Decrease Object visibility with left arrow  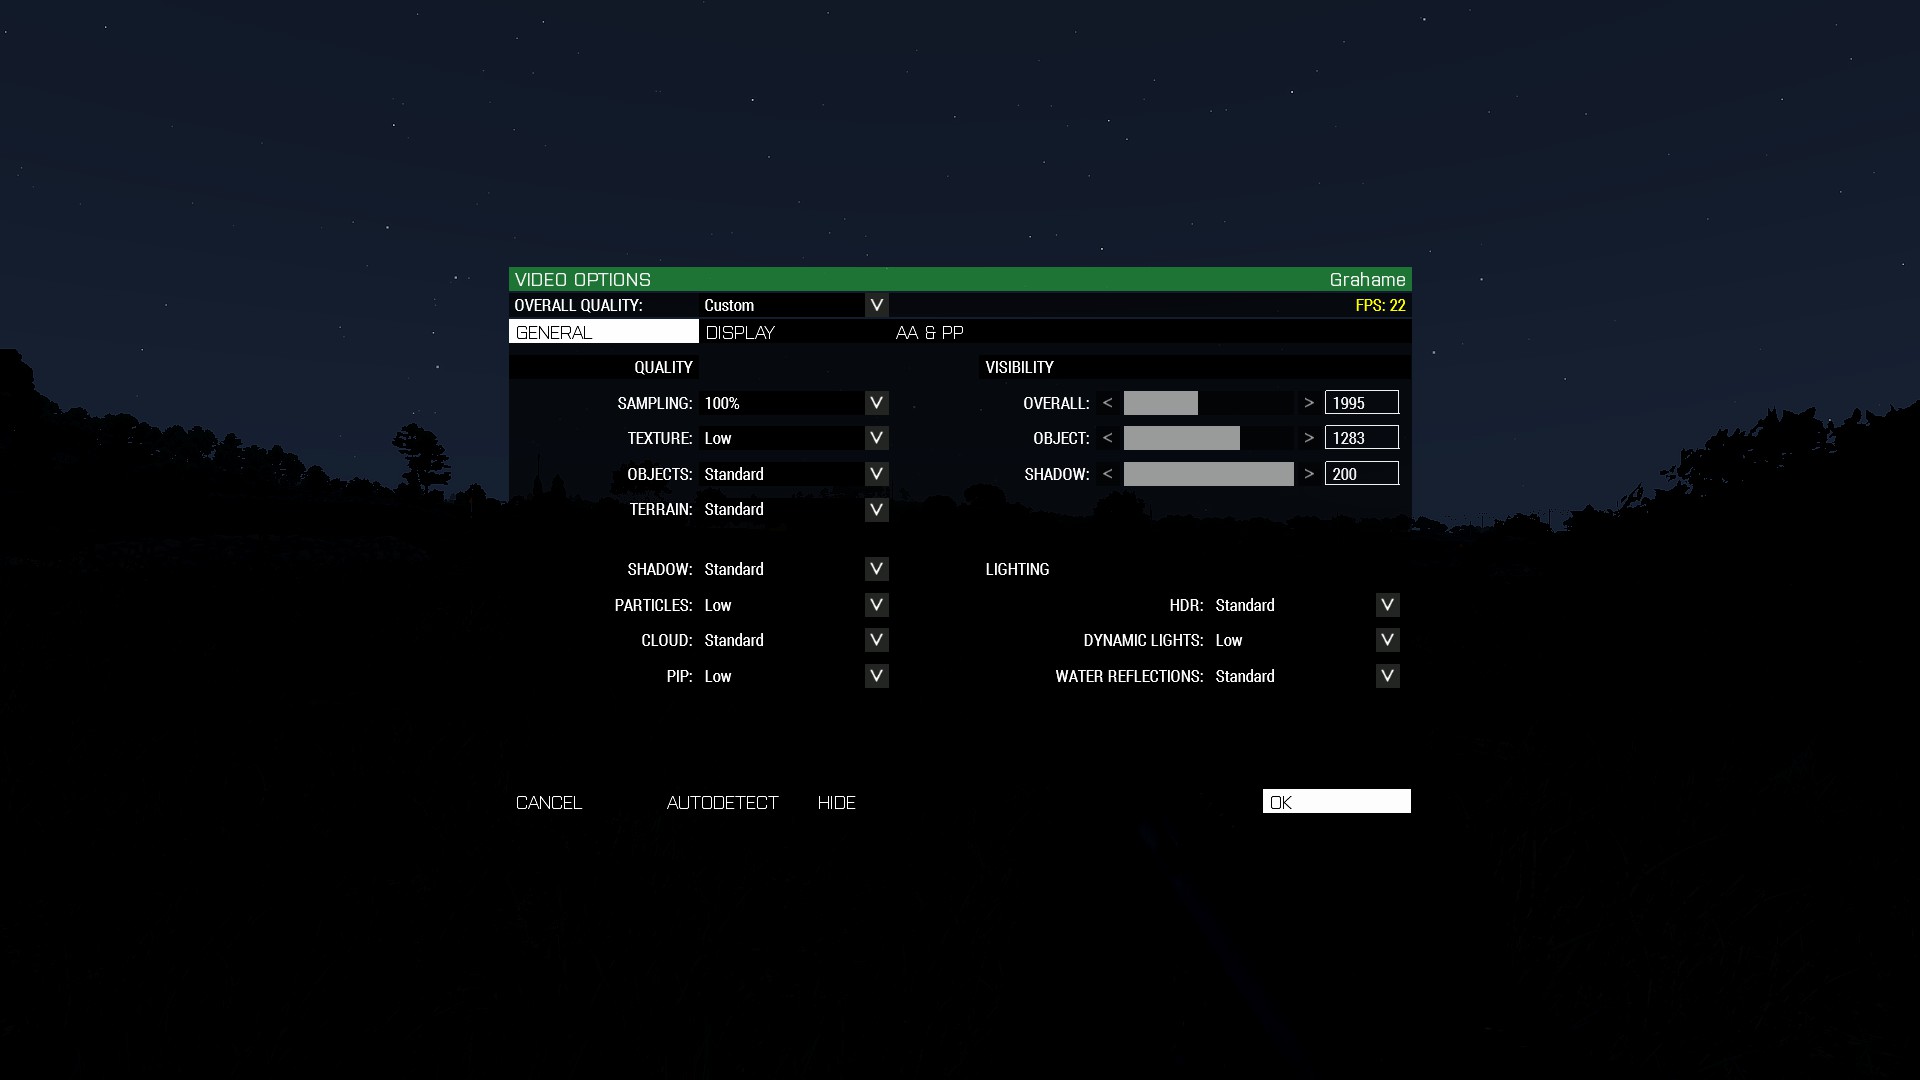coord(1107,438)
